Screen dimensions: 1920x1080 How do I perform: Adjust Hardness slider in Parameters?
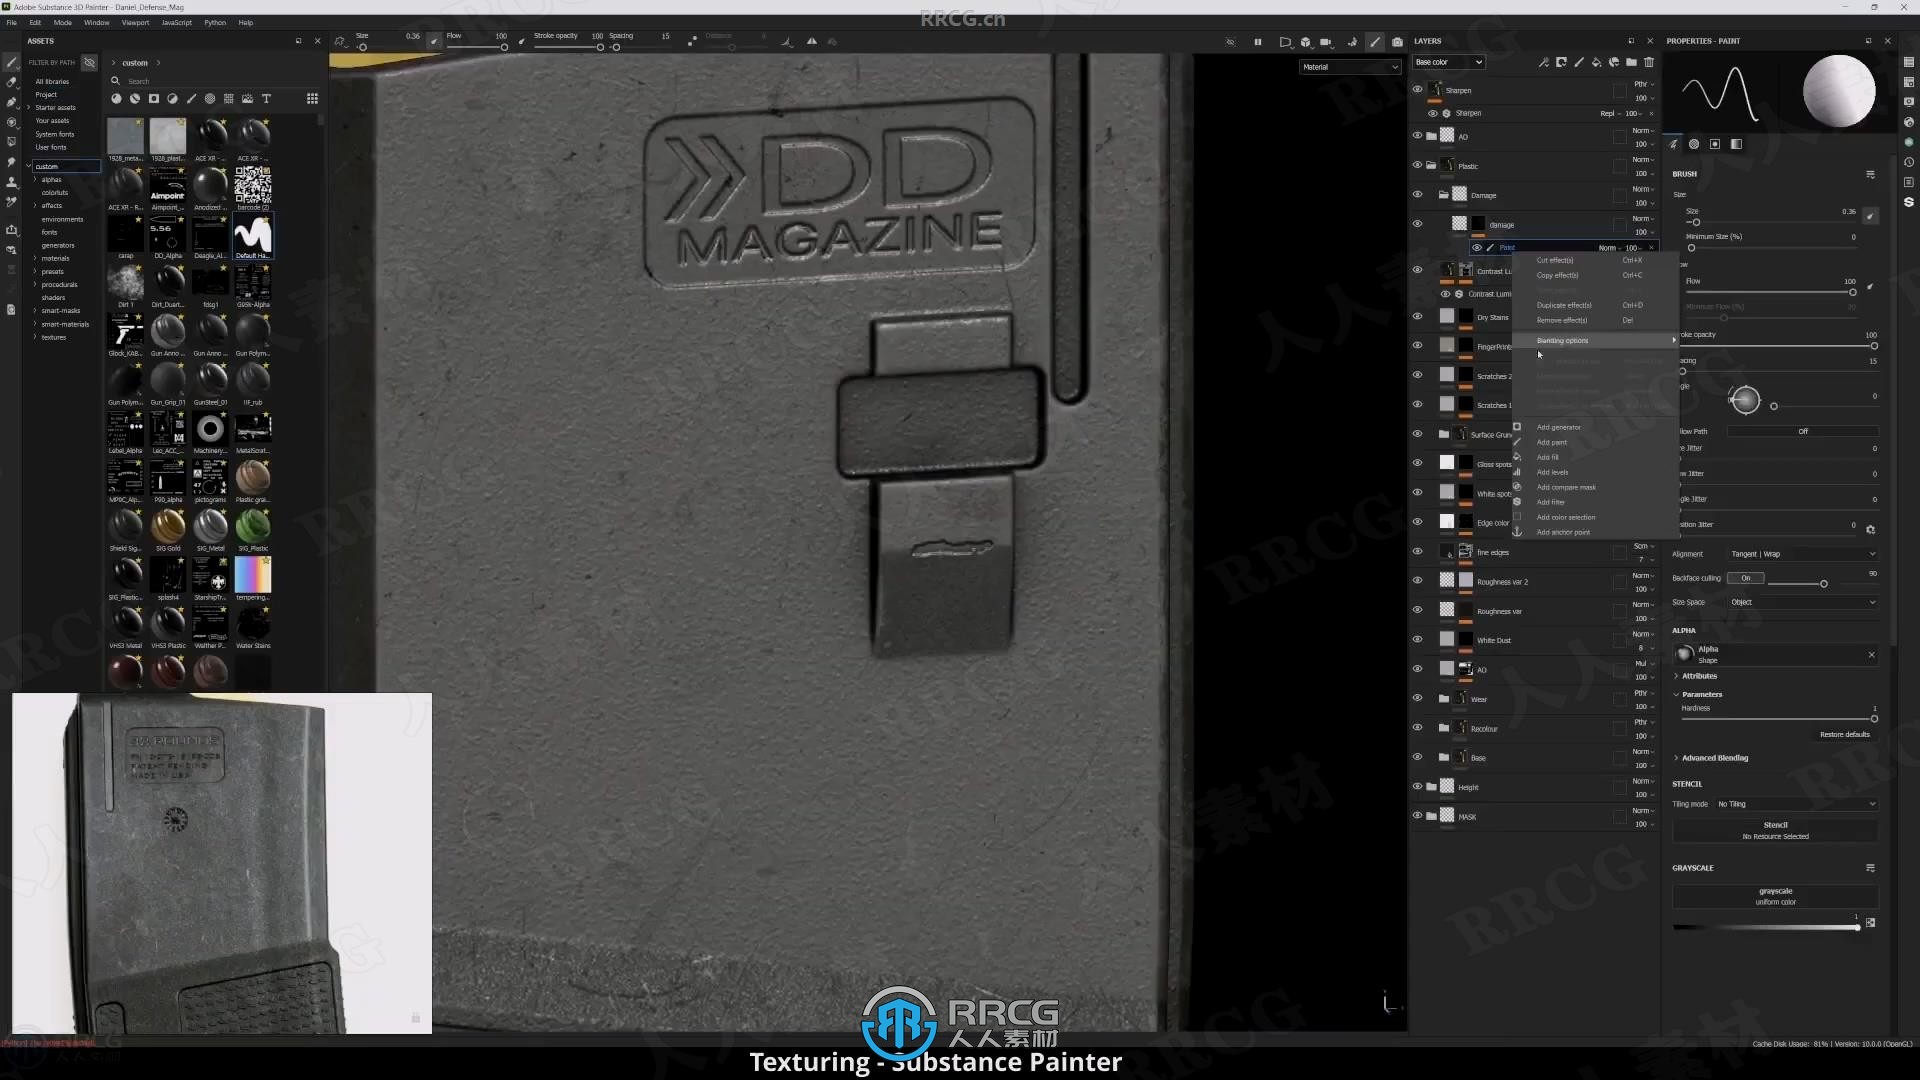1778,719
